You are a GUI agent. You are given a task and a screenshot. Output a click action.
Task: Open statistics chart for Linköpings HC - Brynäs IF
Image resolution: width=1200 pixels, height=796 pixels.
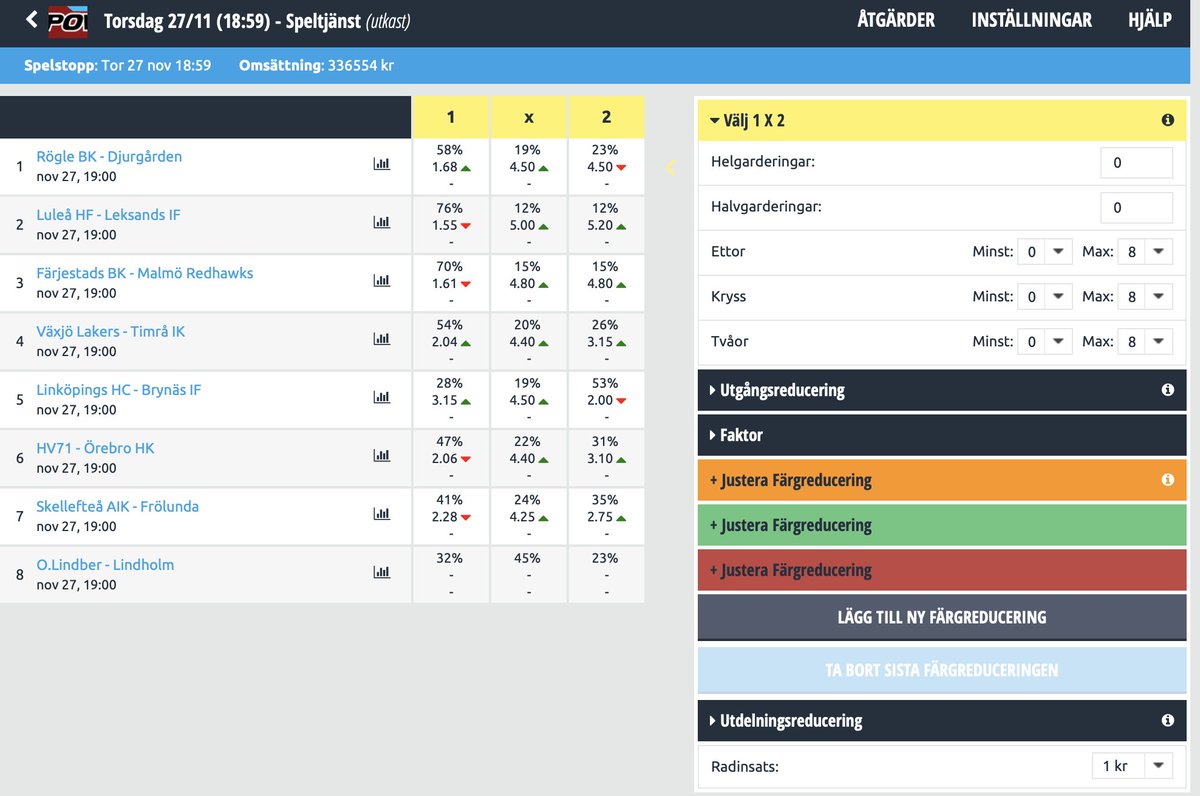pos(381,397)
